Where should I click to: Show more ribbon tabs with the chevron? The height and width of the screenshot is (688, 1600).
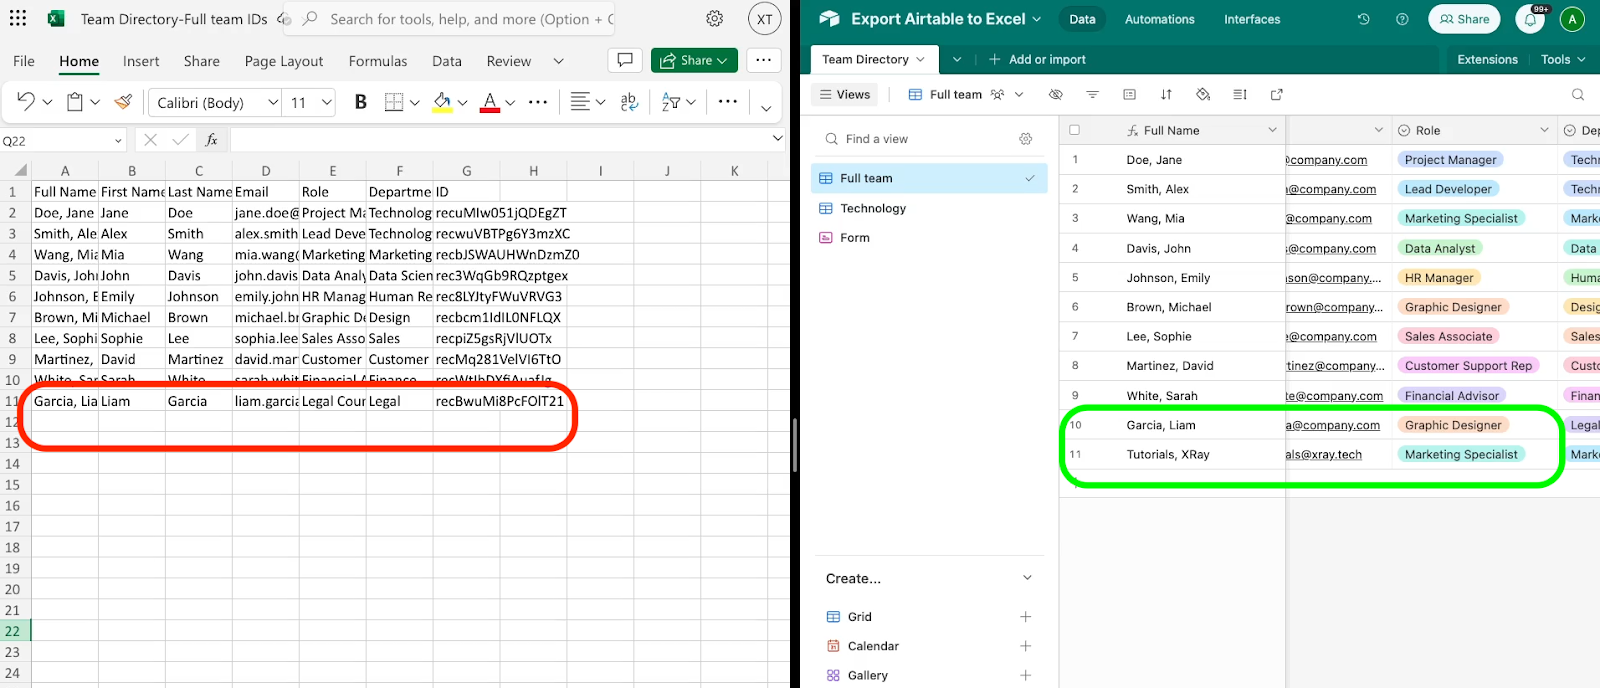[559, 61]
